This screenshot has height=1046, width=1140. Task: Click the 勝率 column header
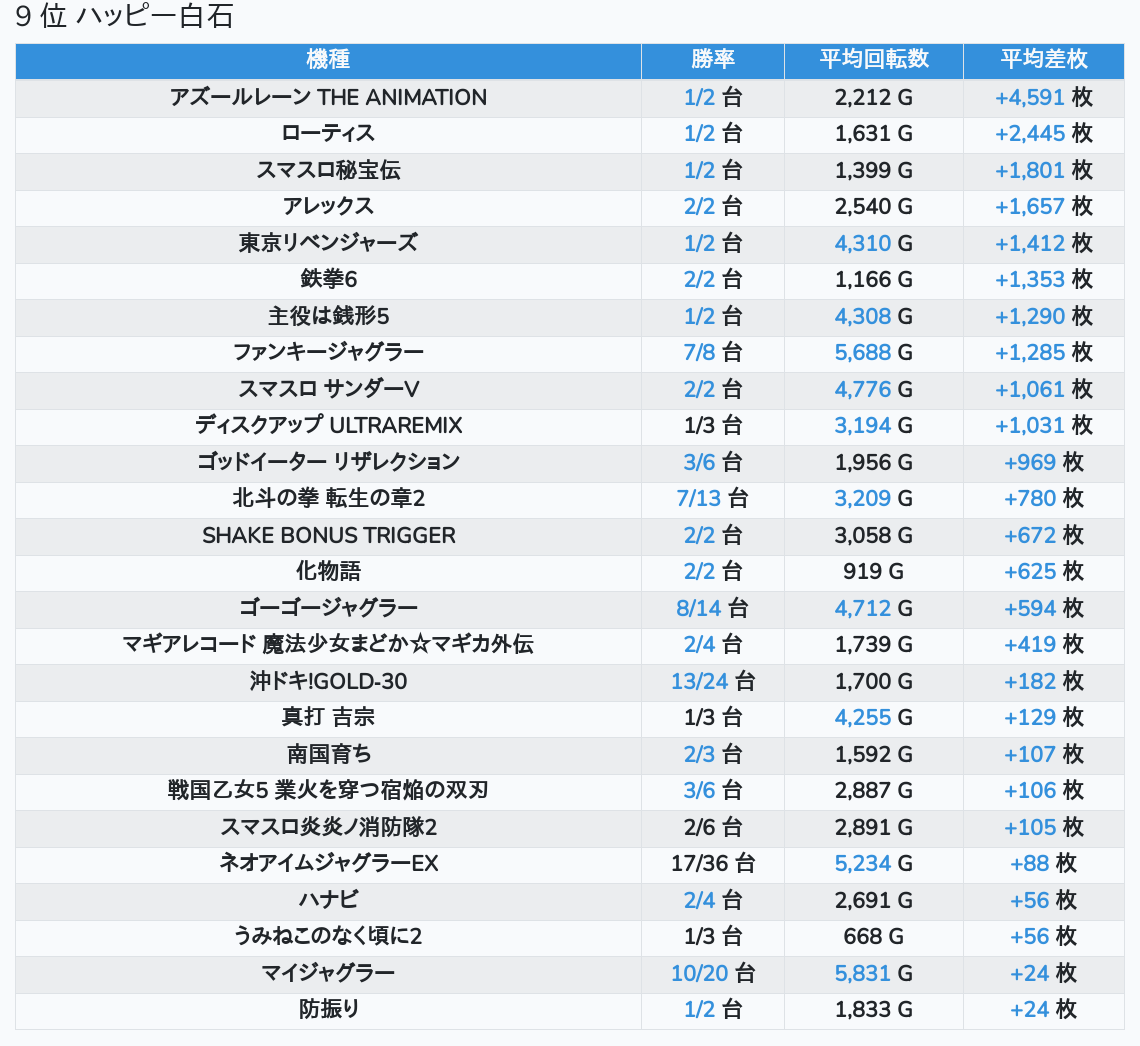(712, 59)
